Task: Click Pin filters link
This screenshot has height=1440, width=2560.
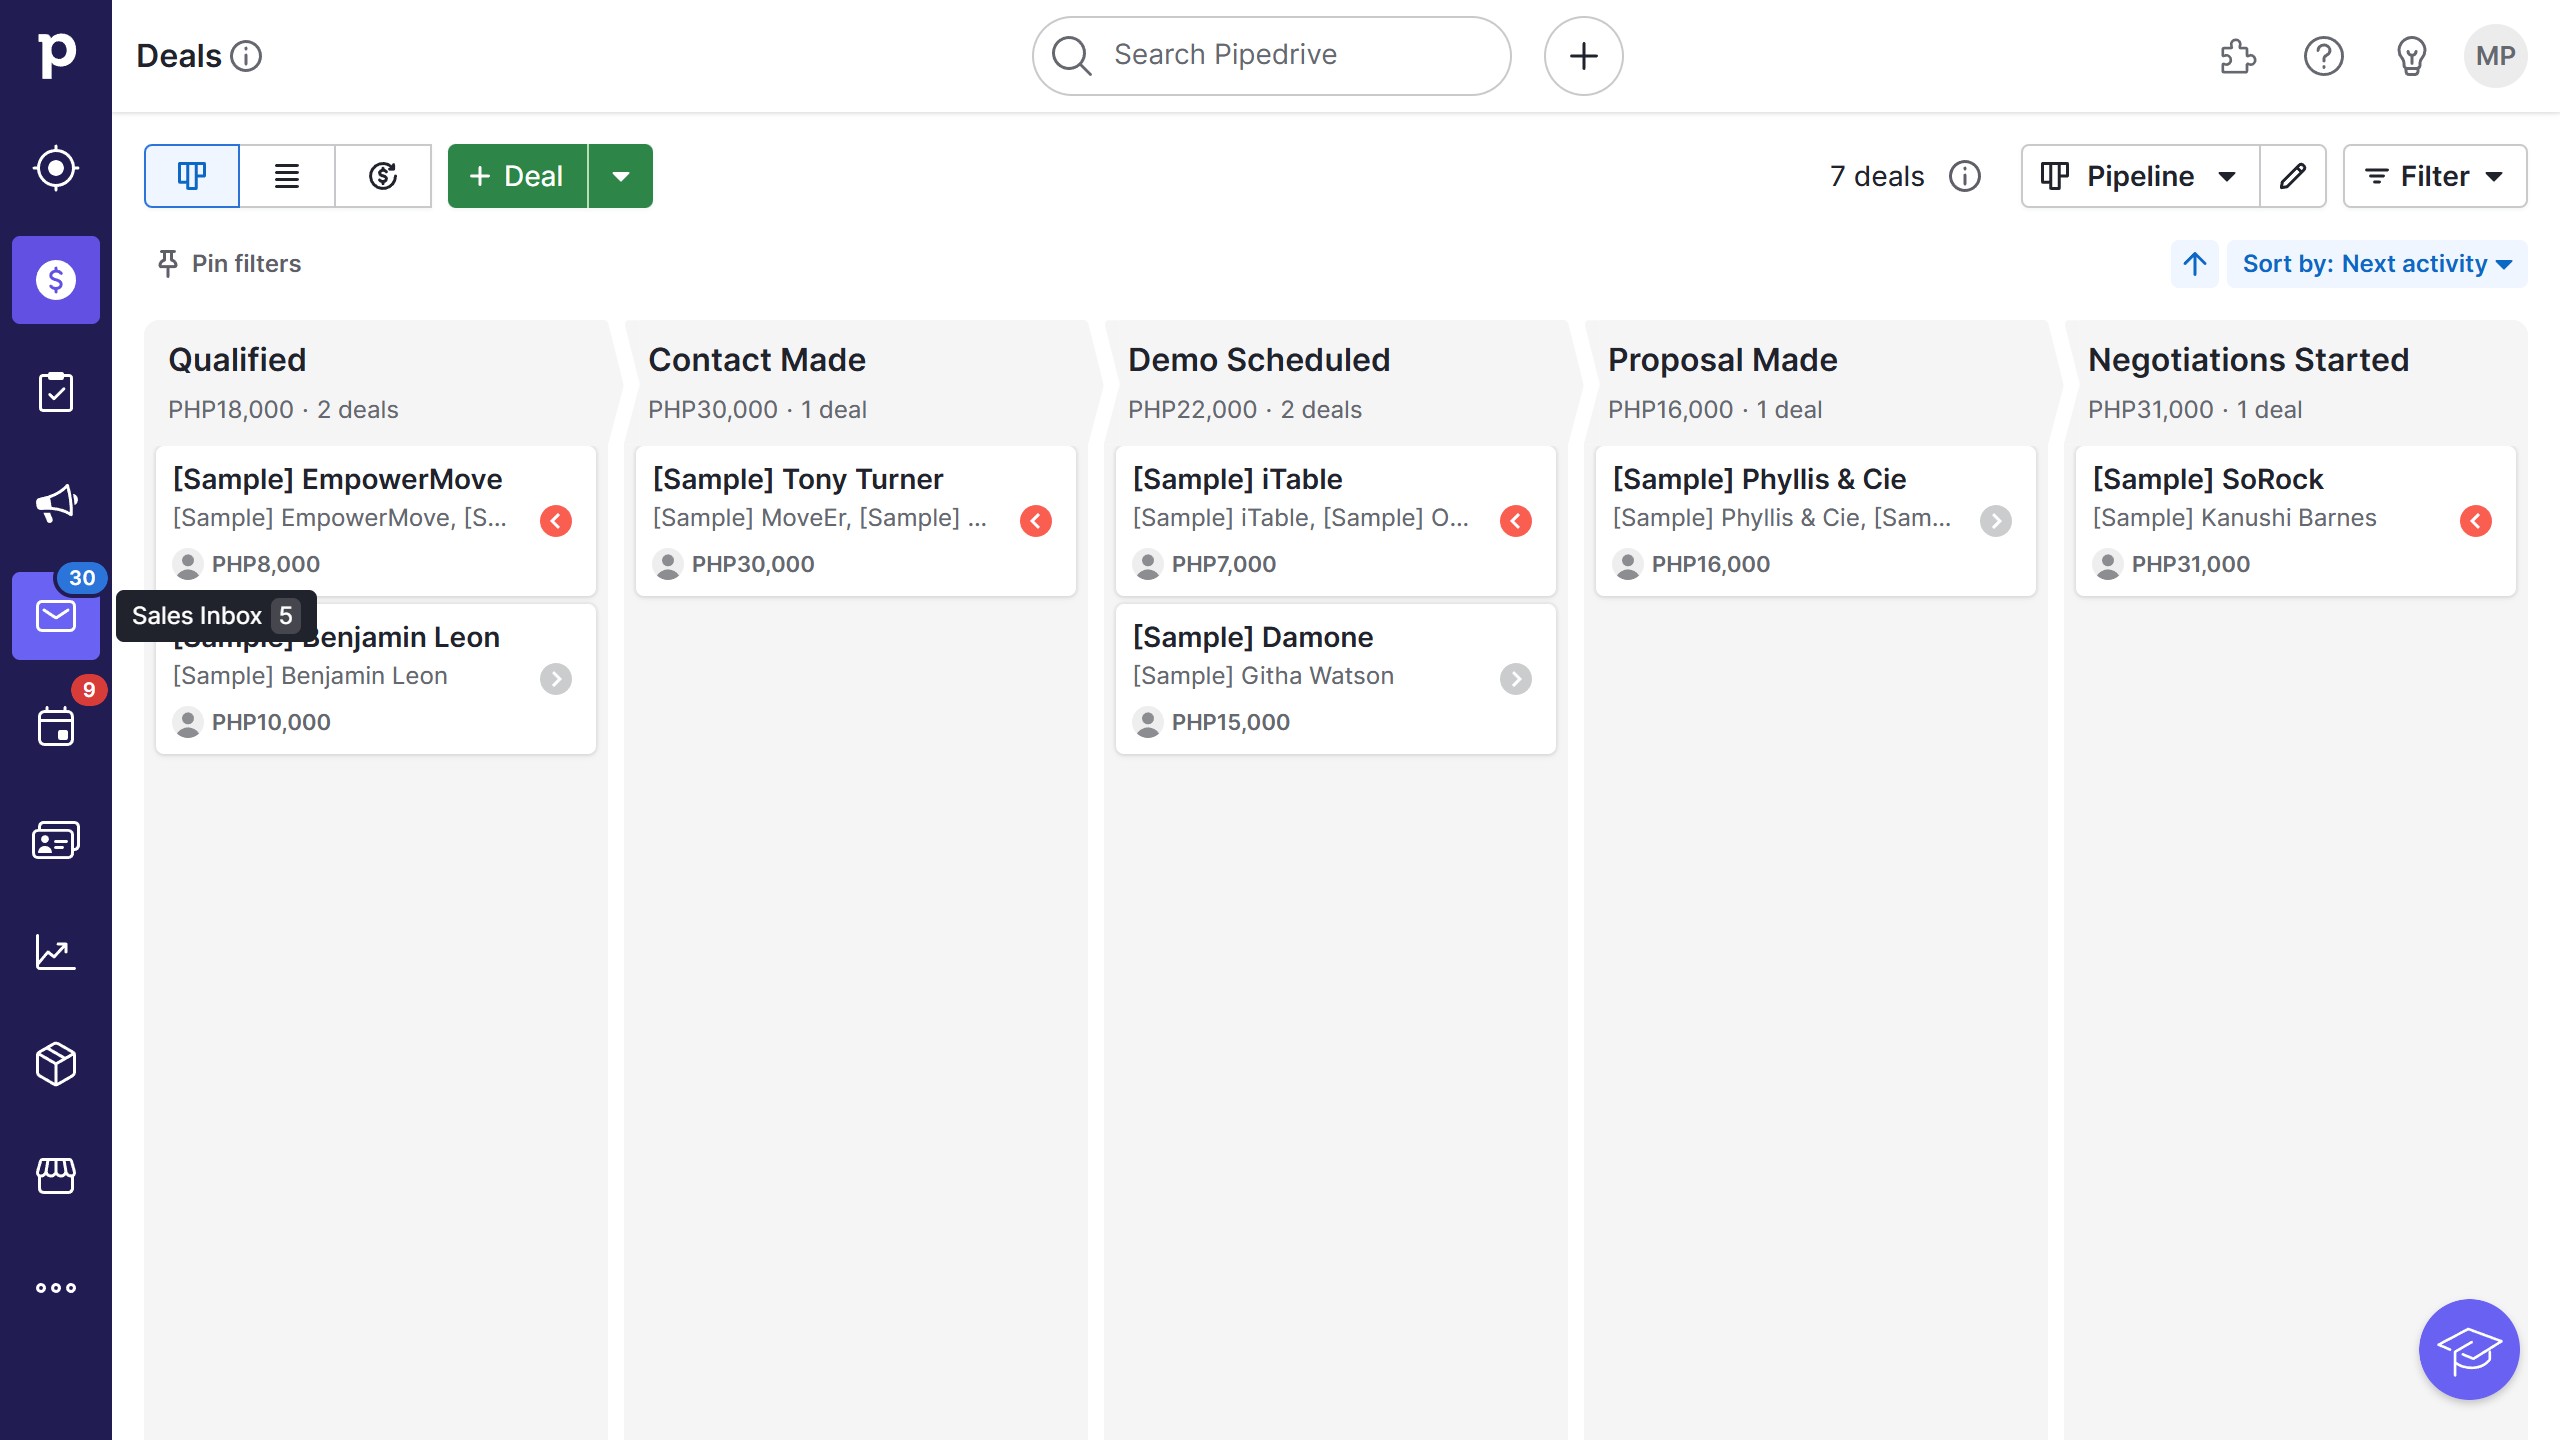Action: [x=230, y=264]
